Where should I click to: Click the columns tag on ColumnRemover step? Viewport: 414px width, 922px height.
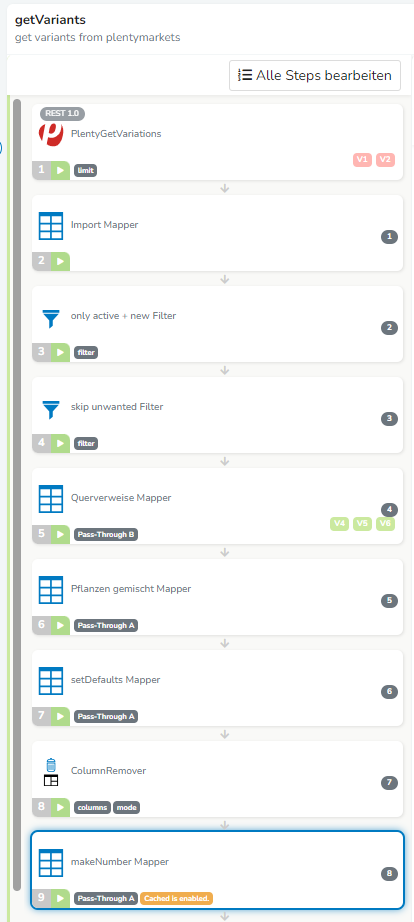92,807
